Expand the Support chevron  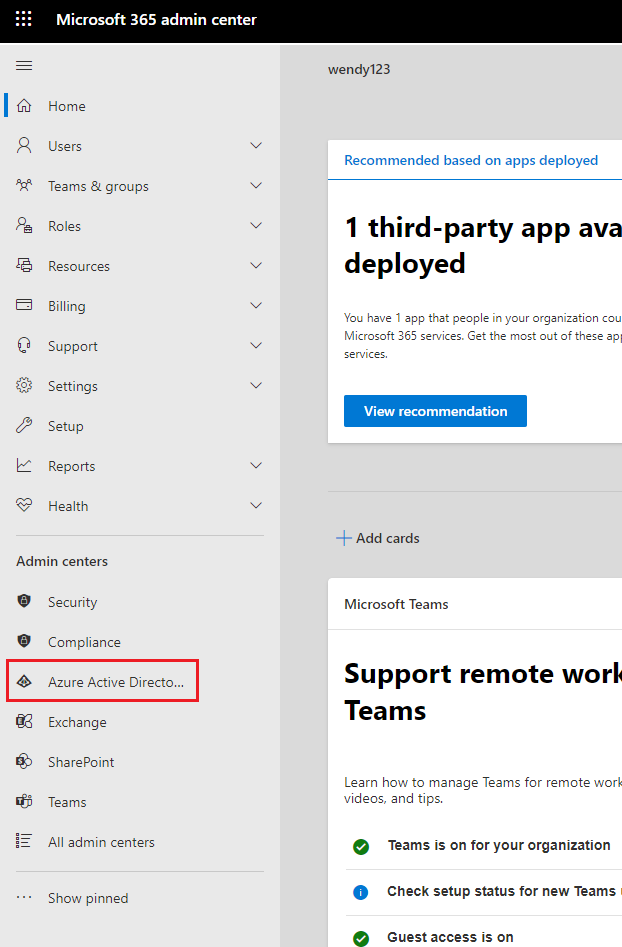pos(256,345)
